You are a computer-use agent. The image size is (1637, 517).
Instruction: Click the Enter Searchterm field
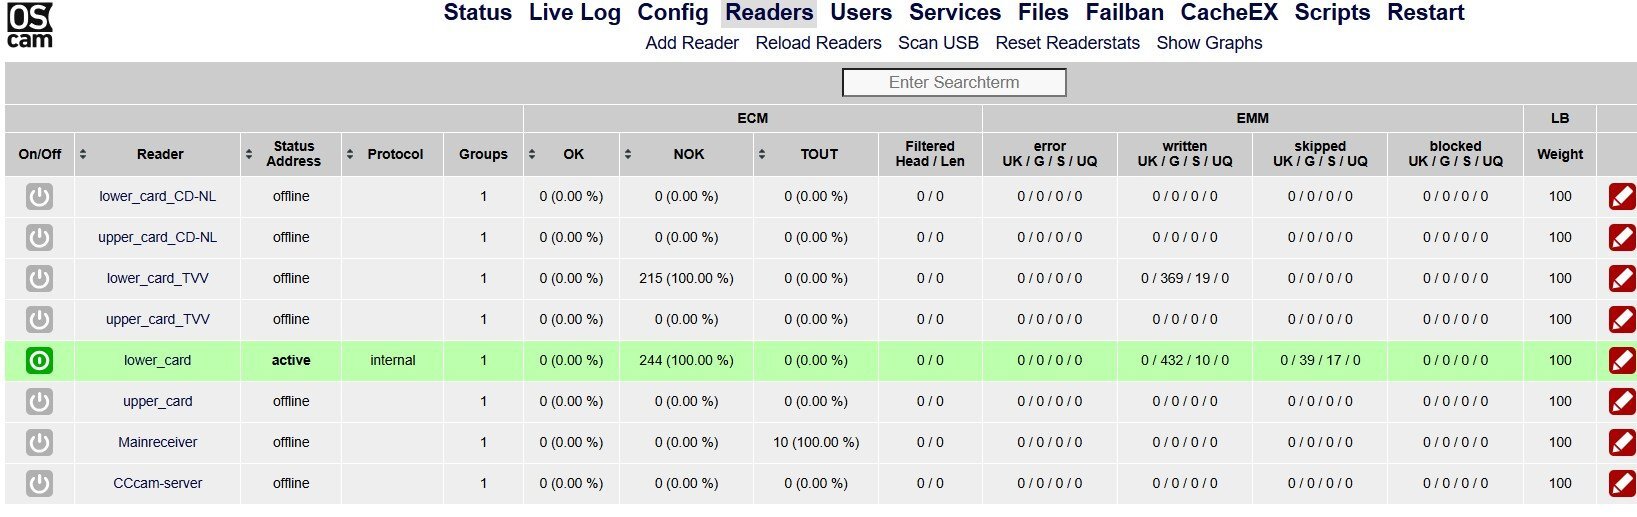pos(954,82)
